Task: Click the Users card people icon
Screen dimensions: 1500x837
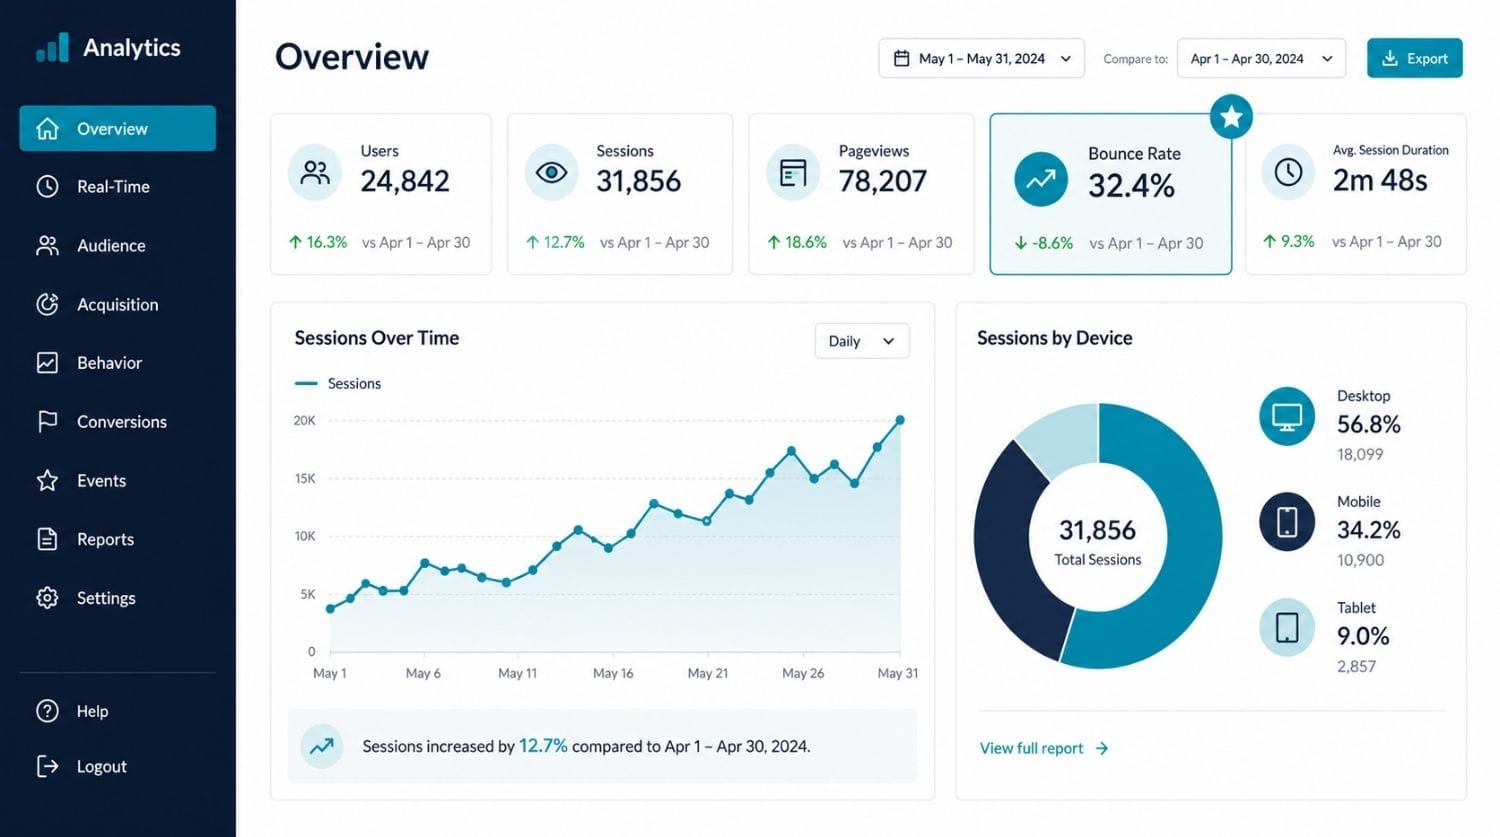Action: [315, 173]
